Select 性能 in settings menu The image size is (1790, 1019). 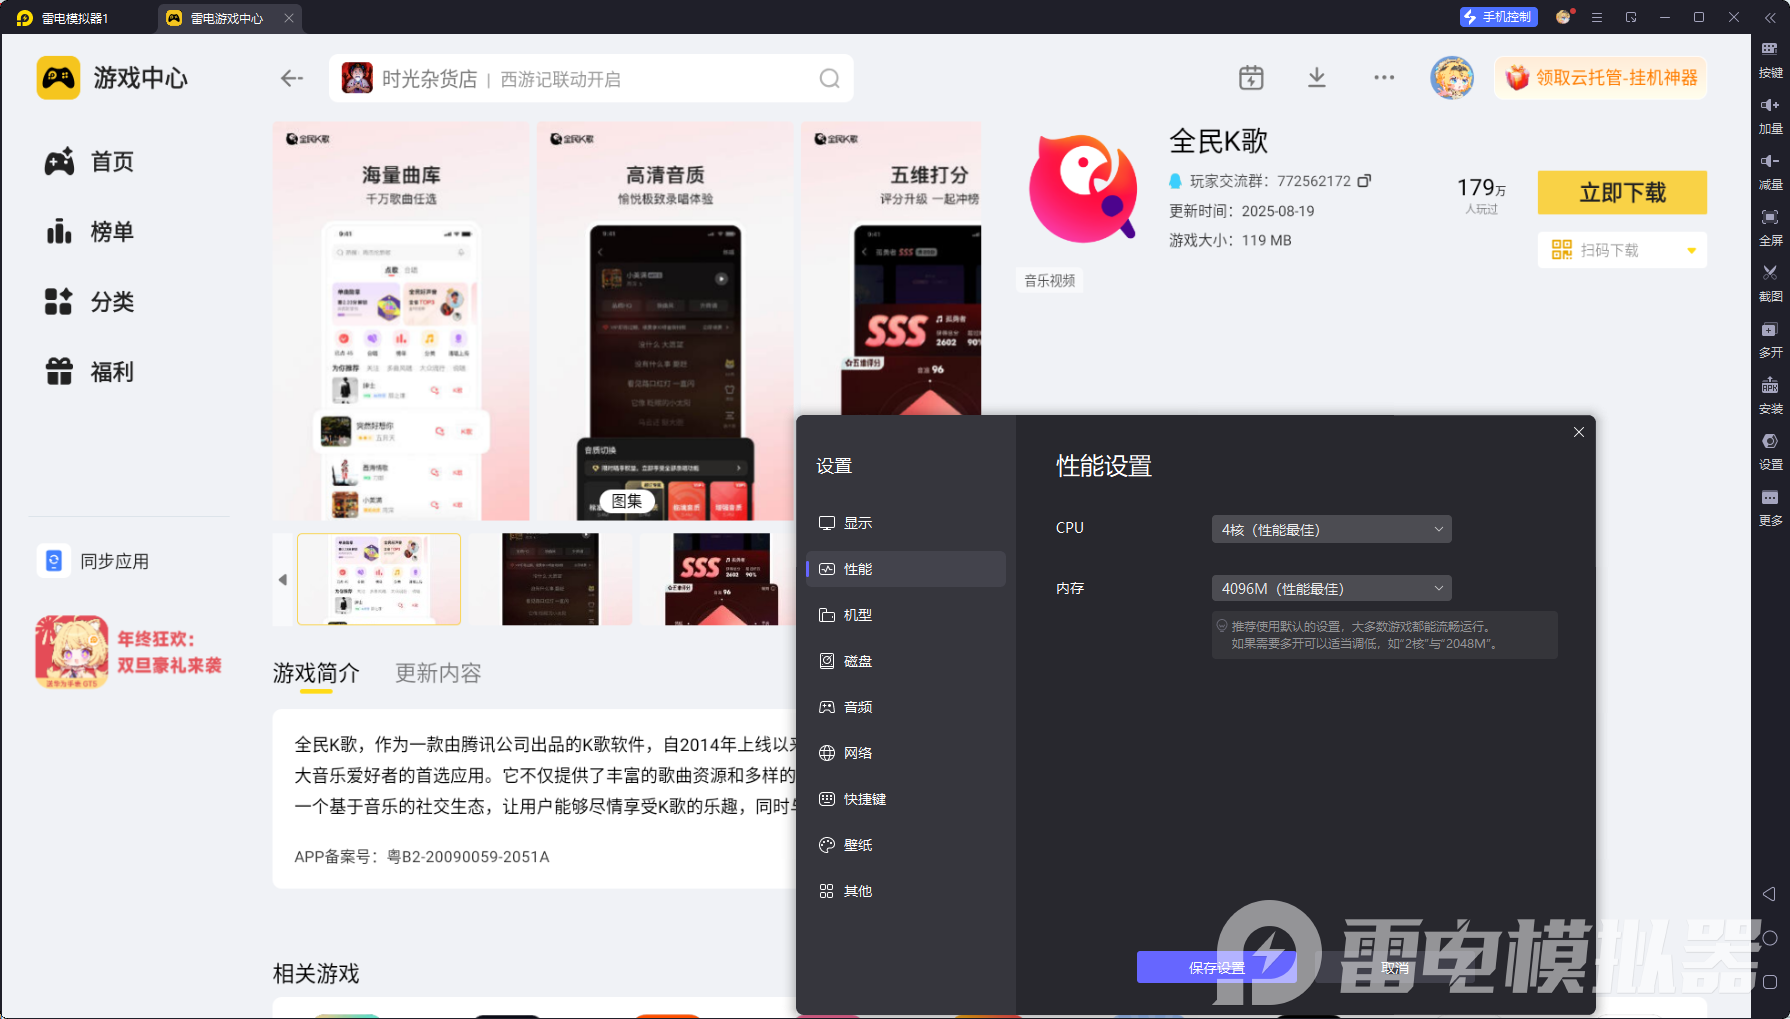point(905,569)
